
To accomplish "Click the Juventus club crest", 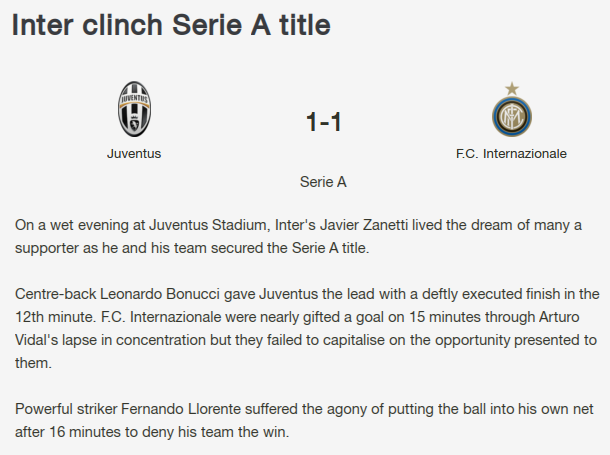I will pyautogui.click(x=134, y=110).
